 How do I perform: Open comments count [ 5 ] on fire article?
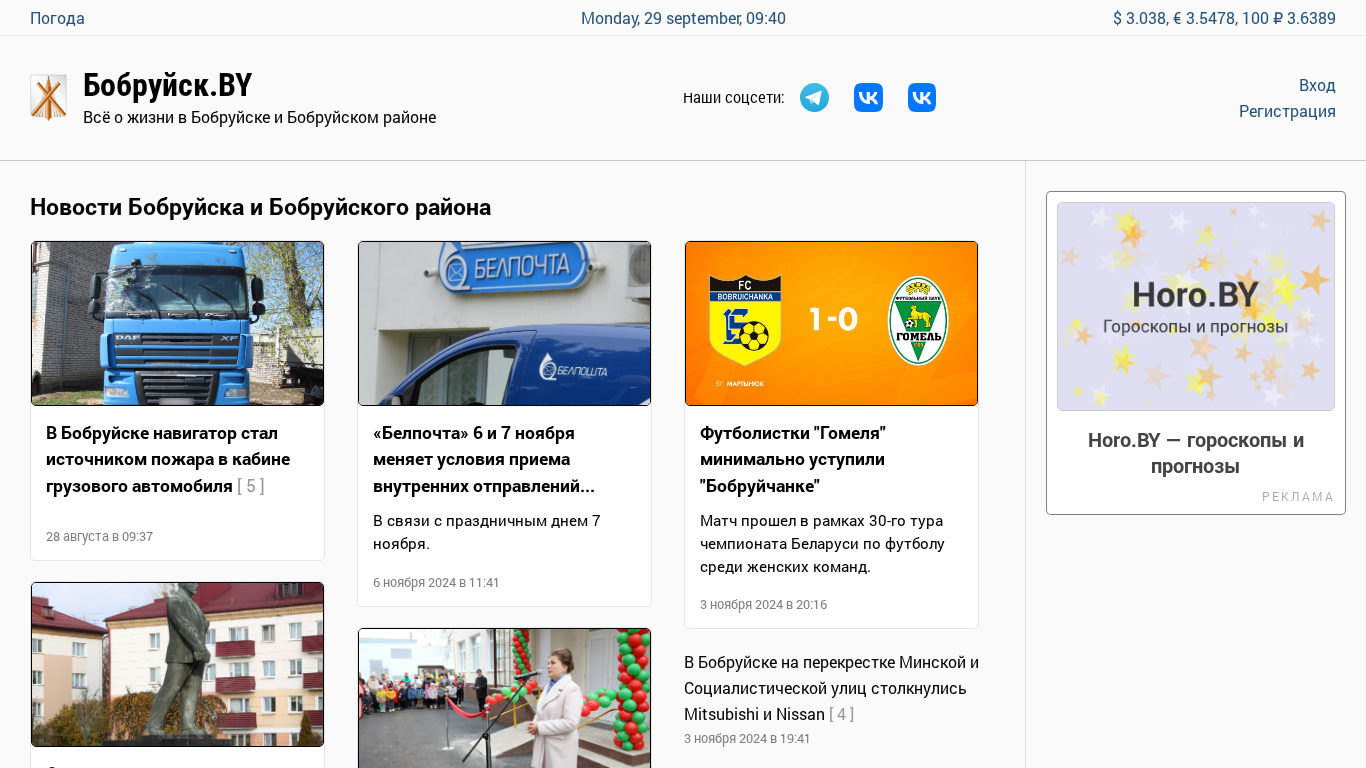[251, 486]
